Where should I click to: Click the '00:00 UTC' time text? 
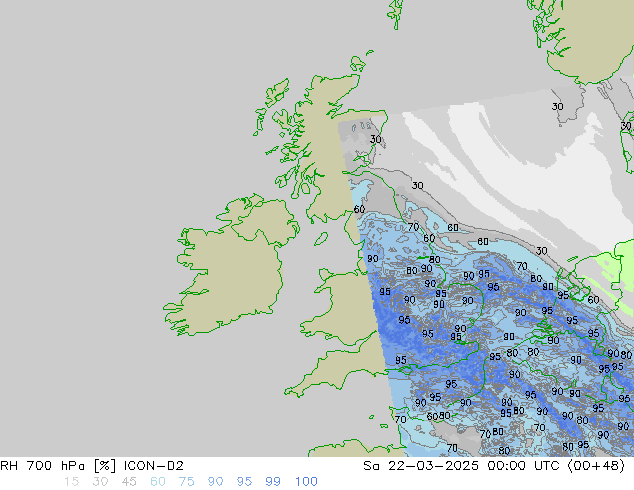[x=524, y=466]
